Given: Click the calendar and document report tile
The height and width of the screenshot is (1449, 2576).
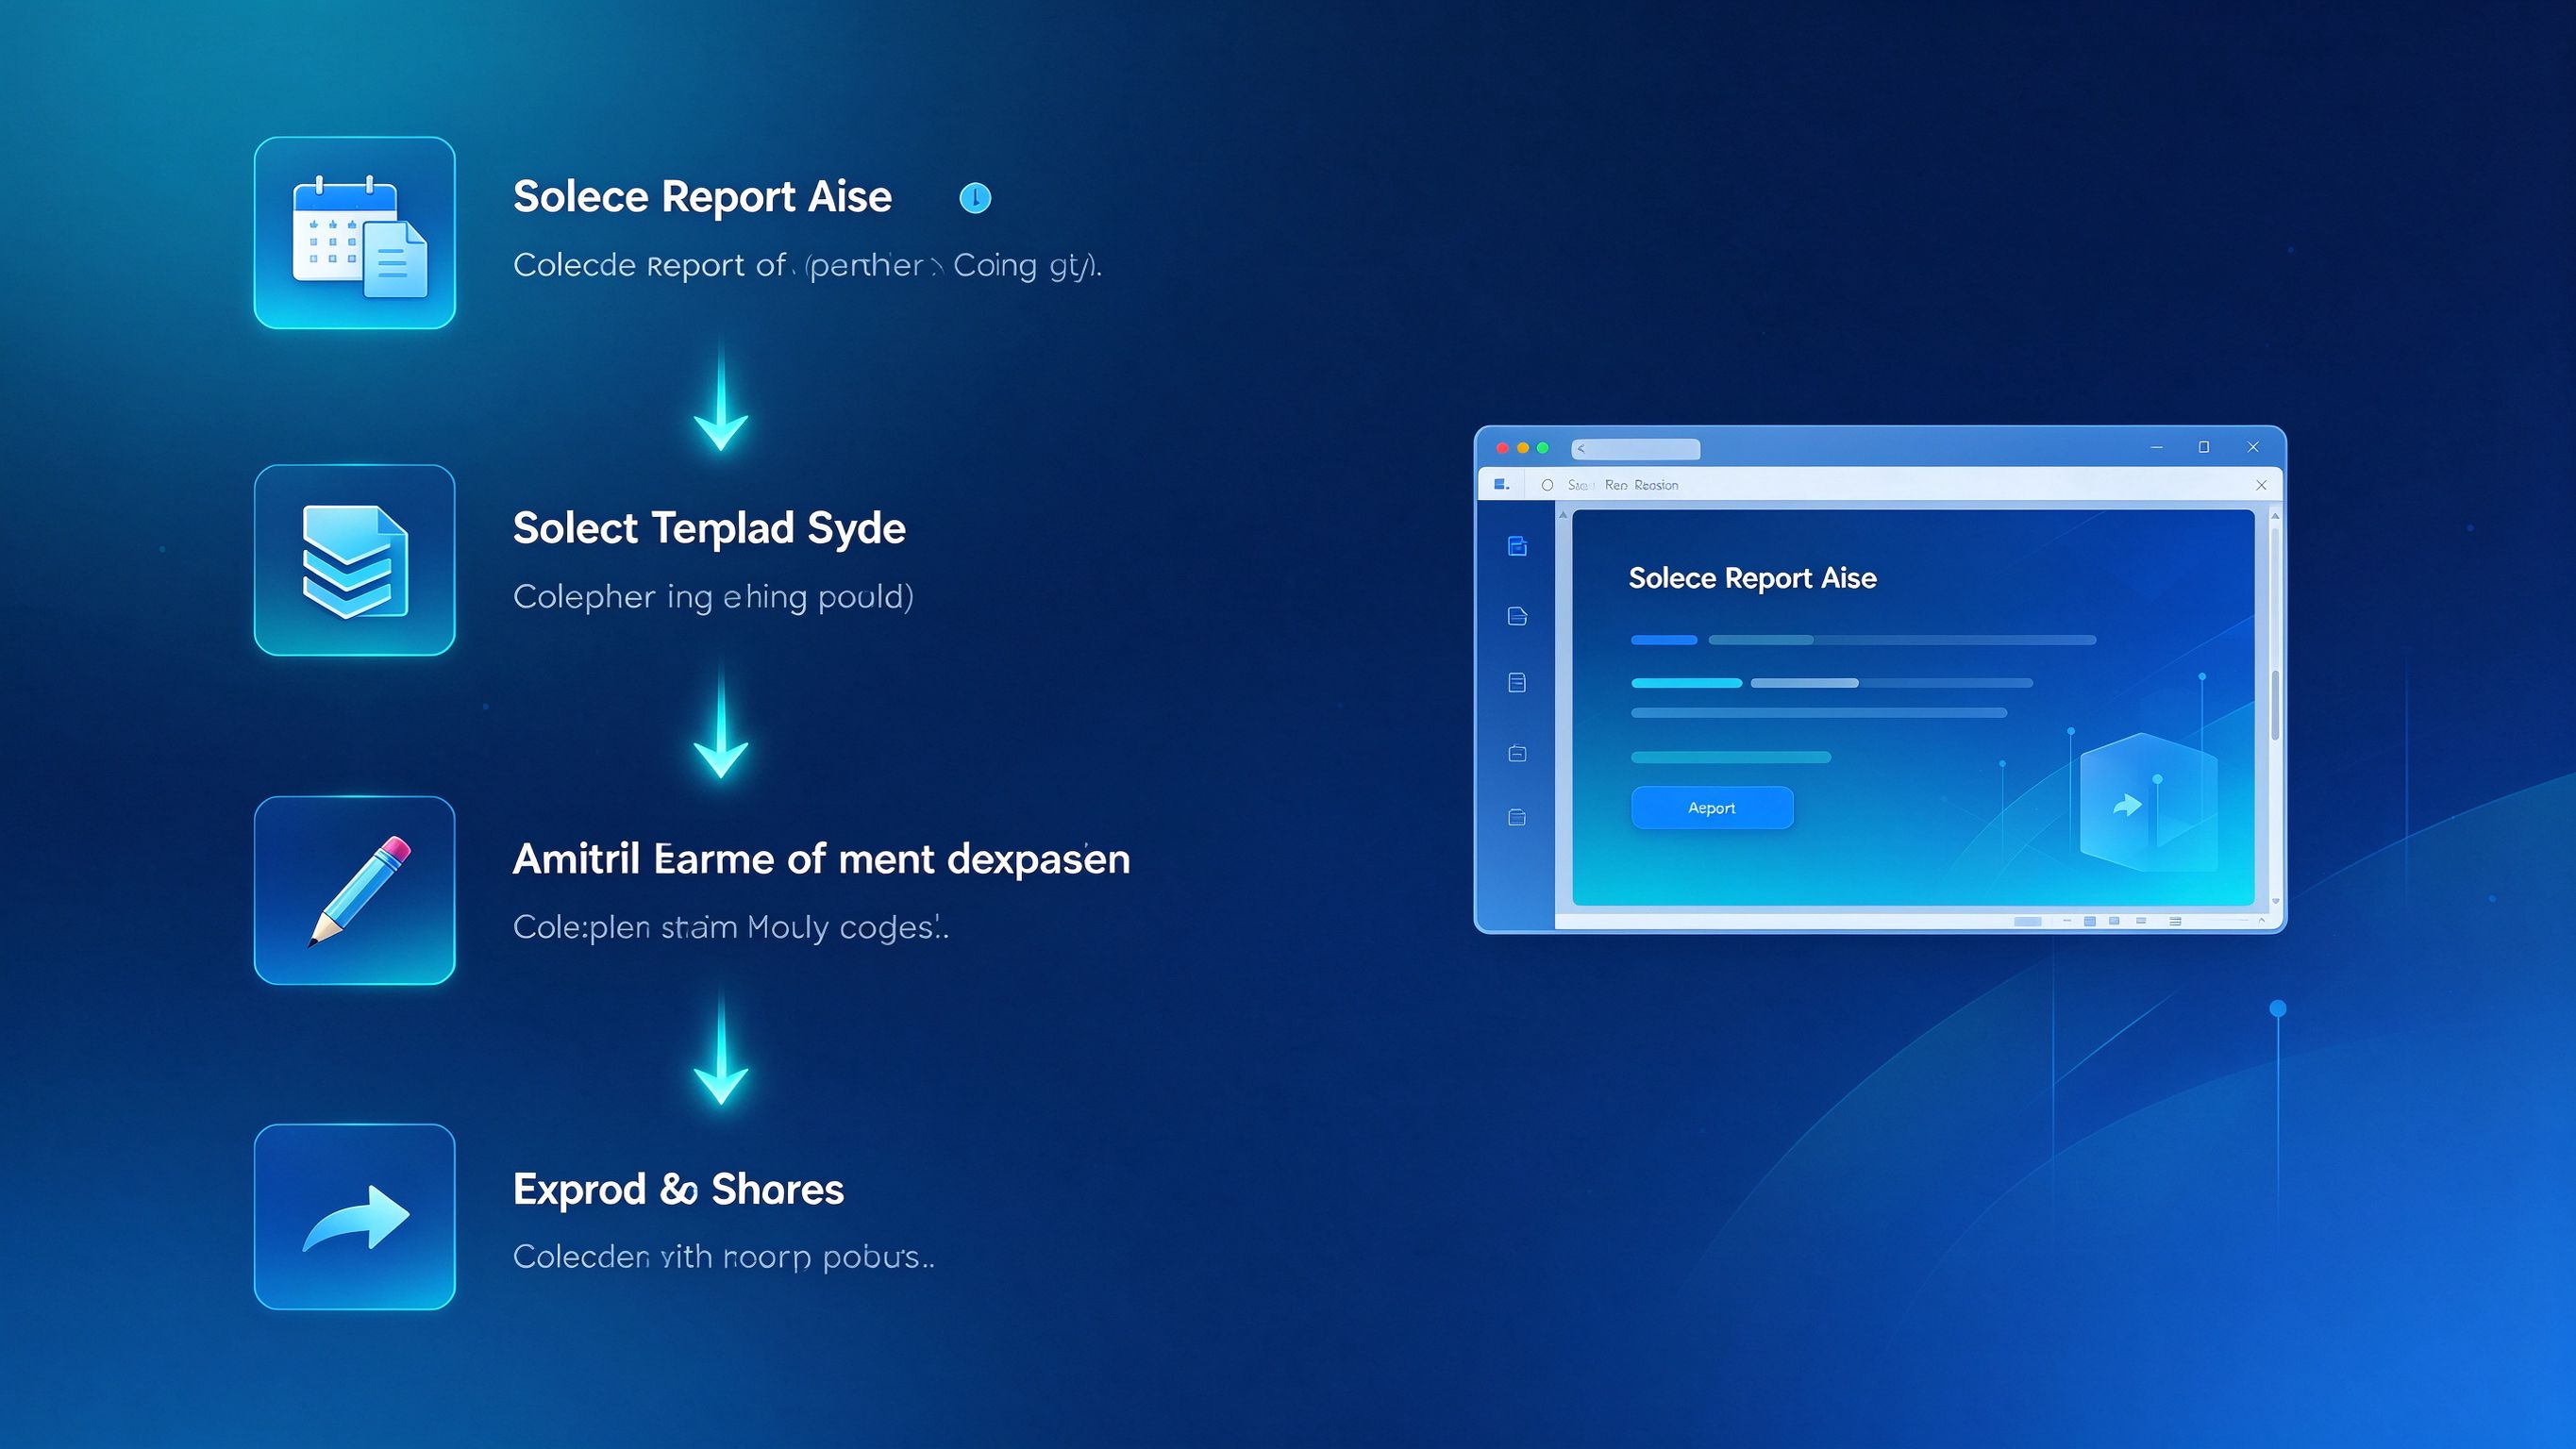Looking at the screenshot, I should coord(355,233).
